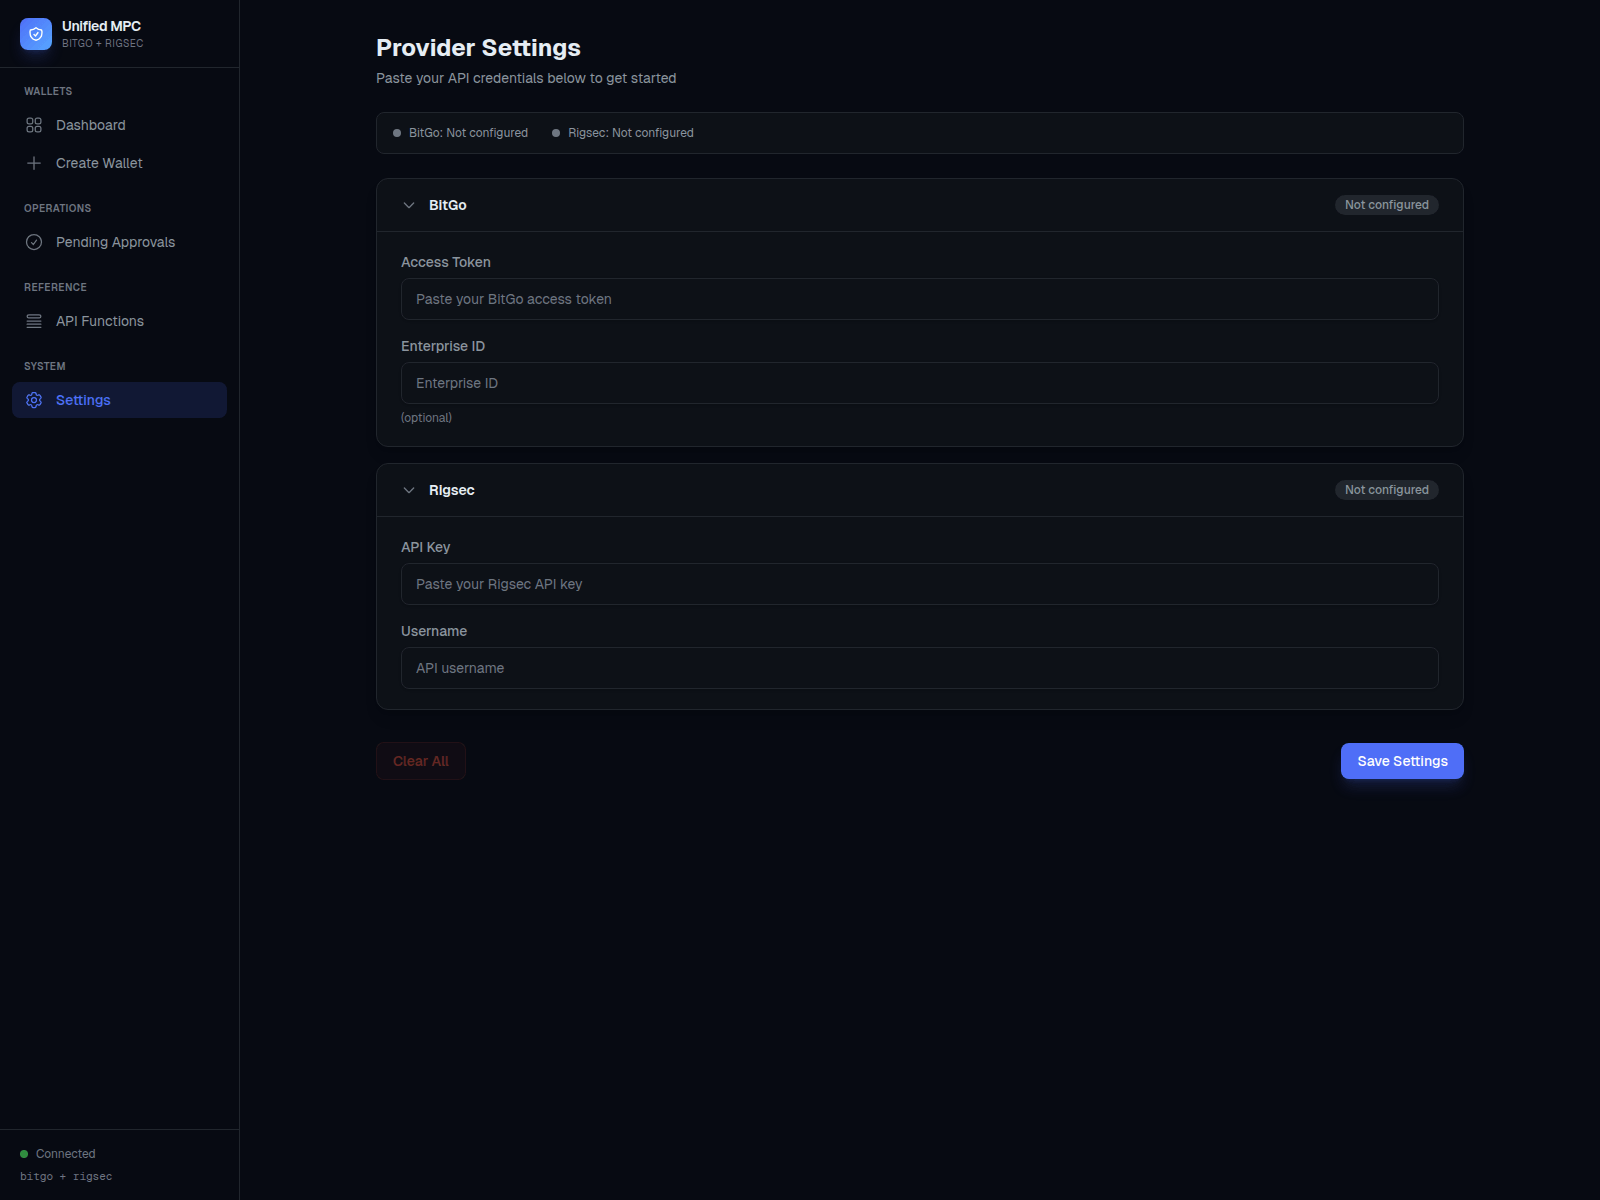Click the green Connected status dot

coord(24,1153)
